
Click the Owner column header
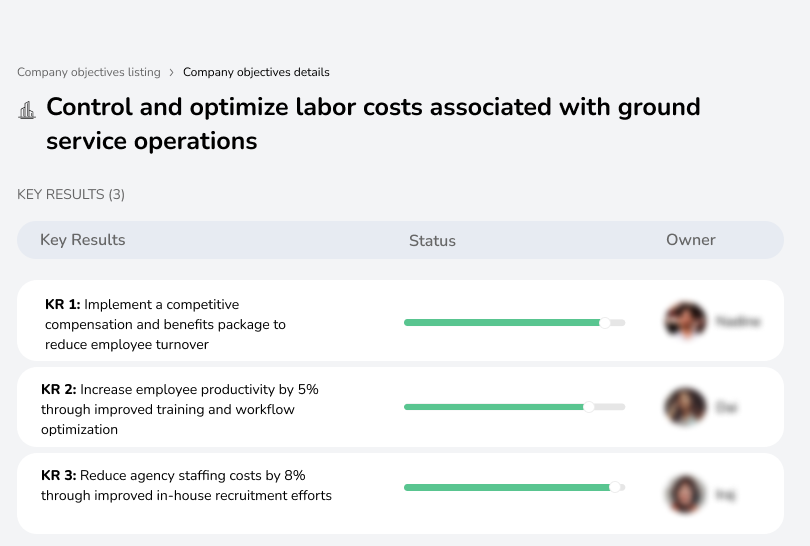click(691, 240)
